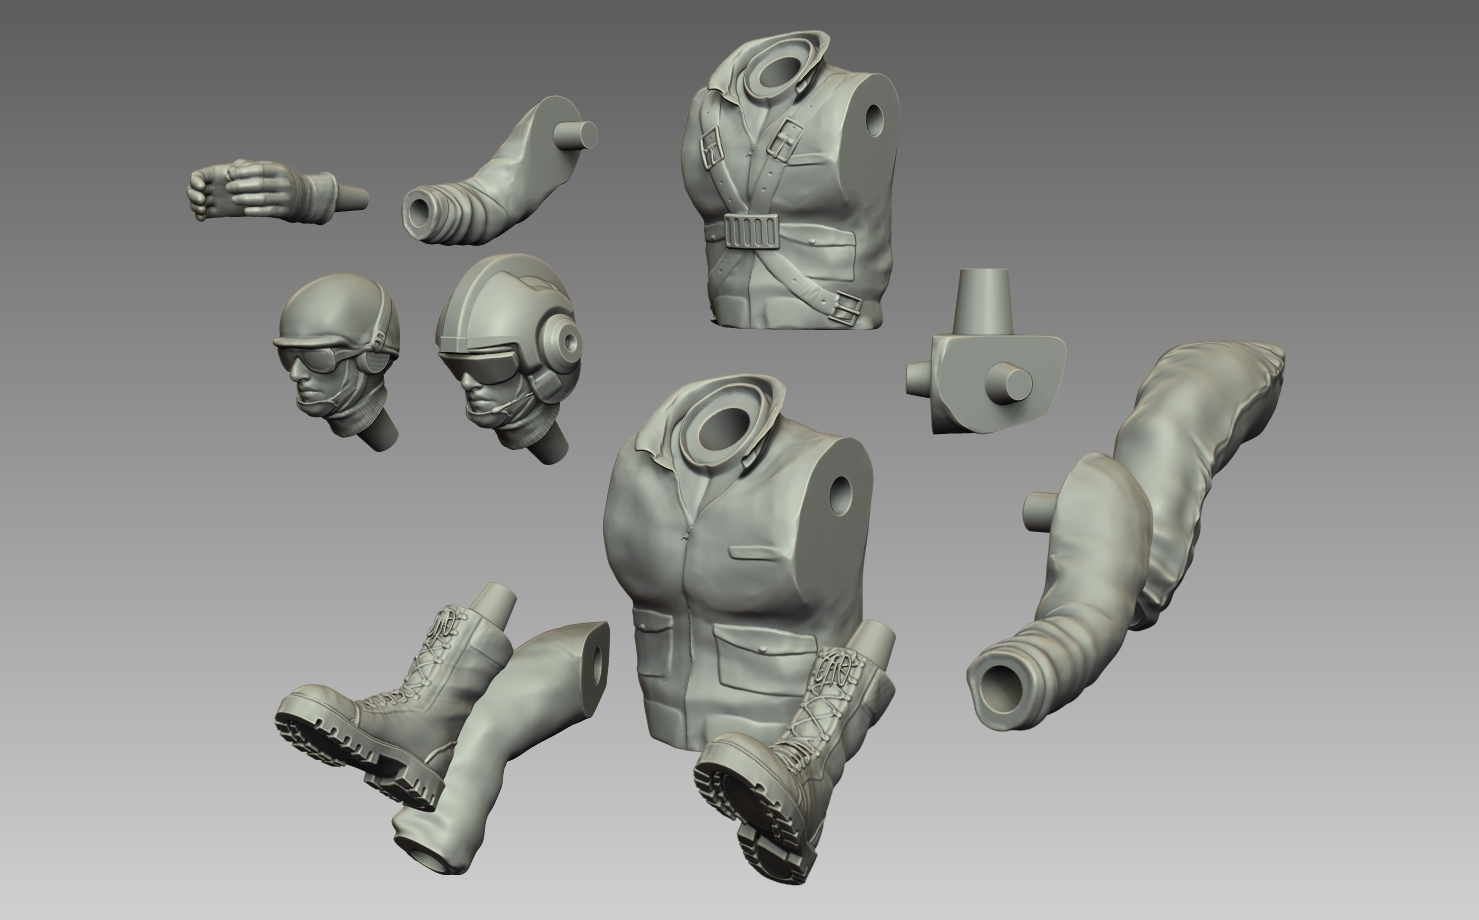Click the bent arm piece near top left
The image size is (1479, 920).
[500, 170]
